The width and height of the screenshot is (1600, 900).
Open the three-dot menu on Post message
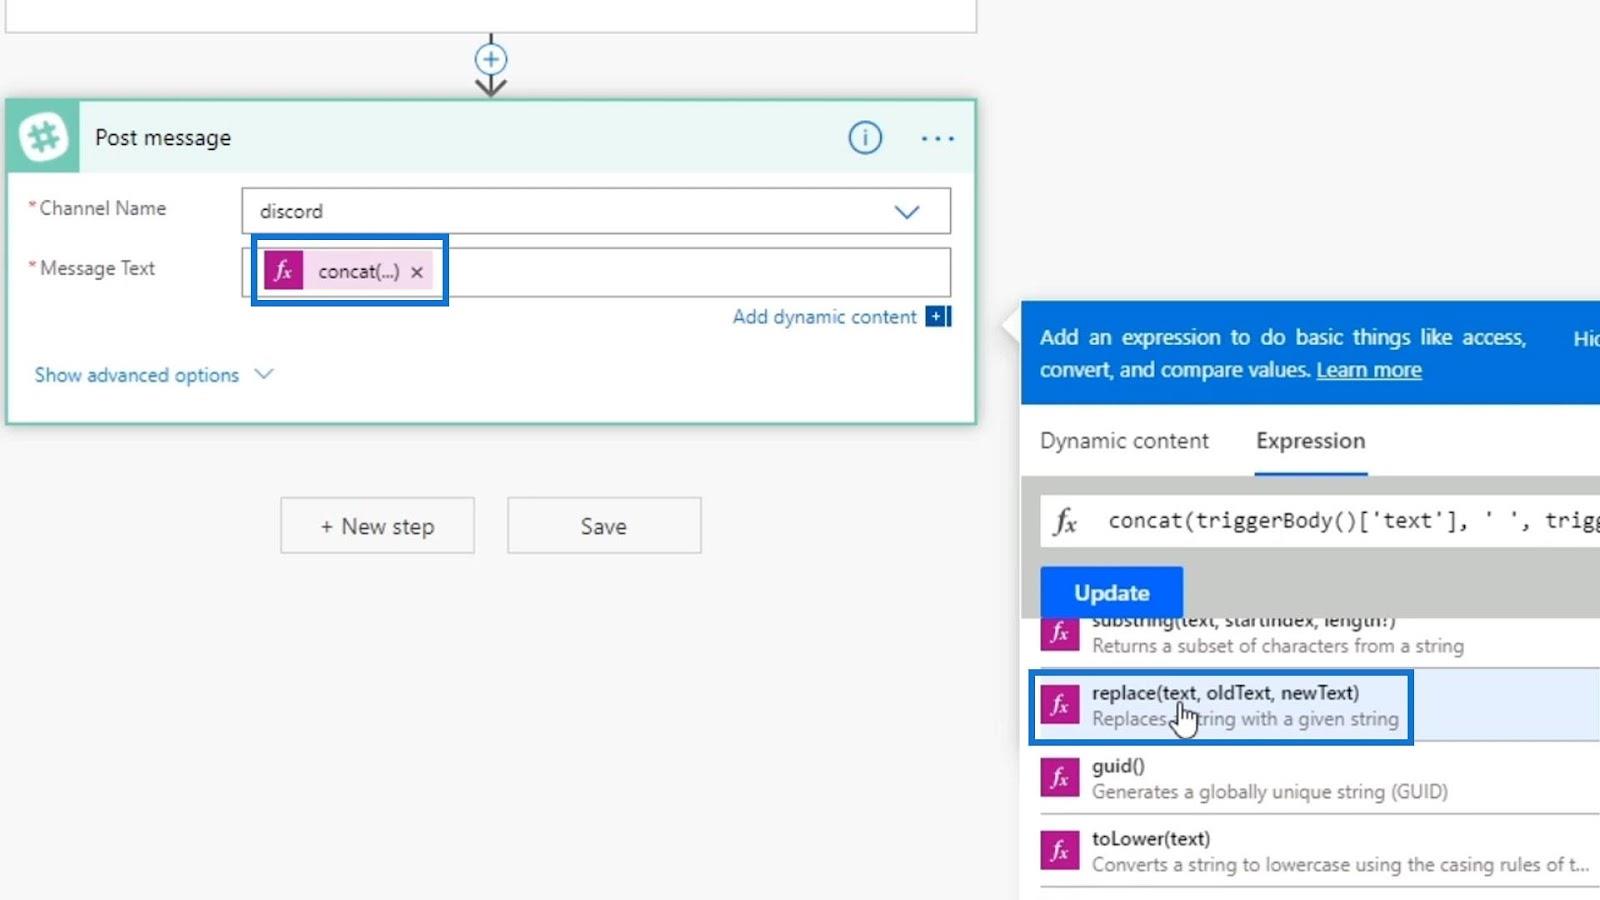point(937,138)
